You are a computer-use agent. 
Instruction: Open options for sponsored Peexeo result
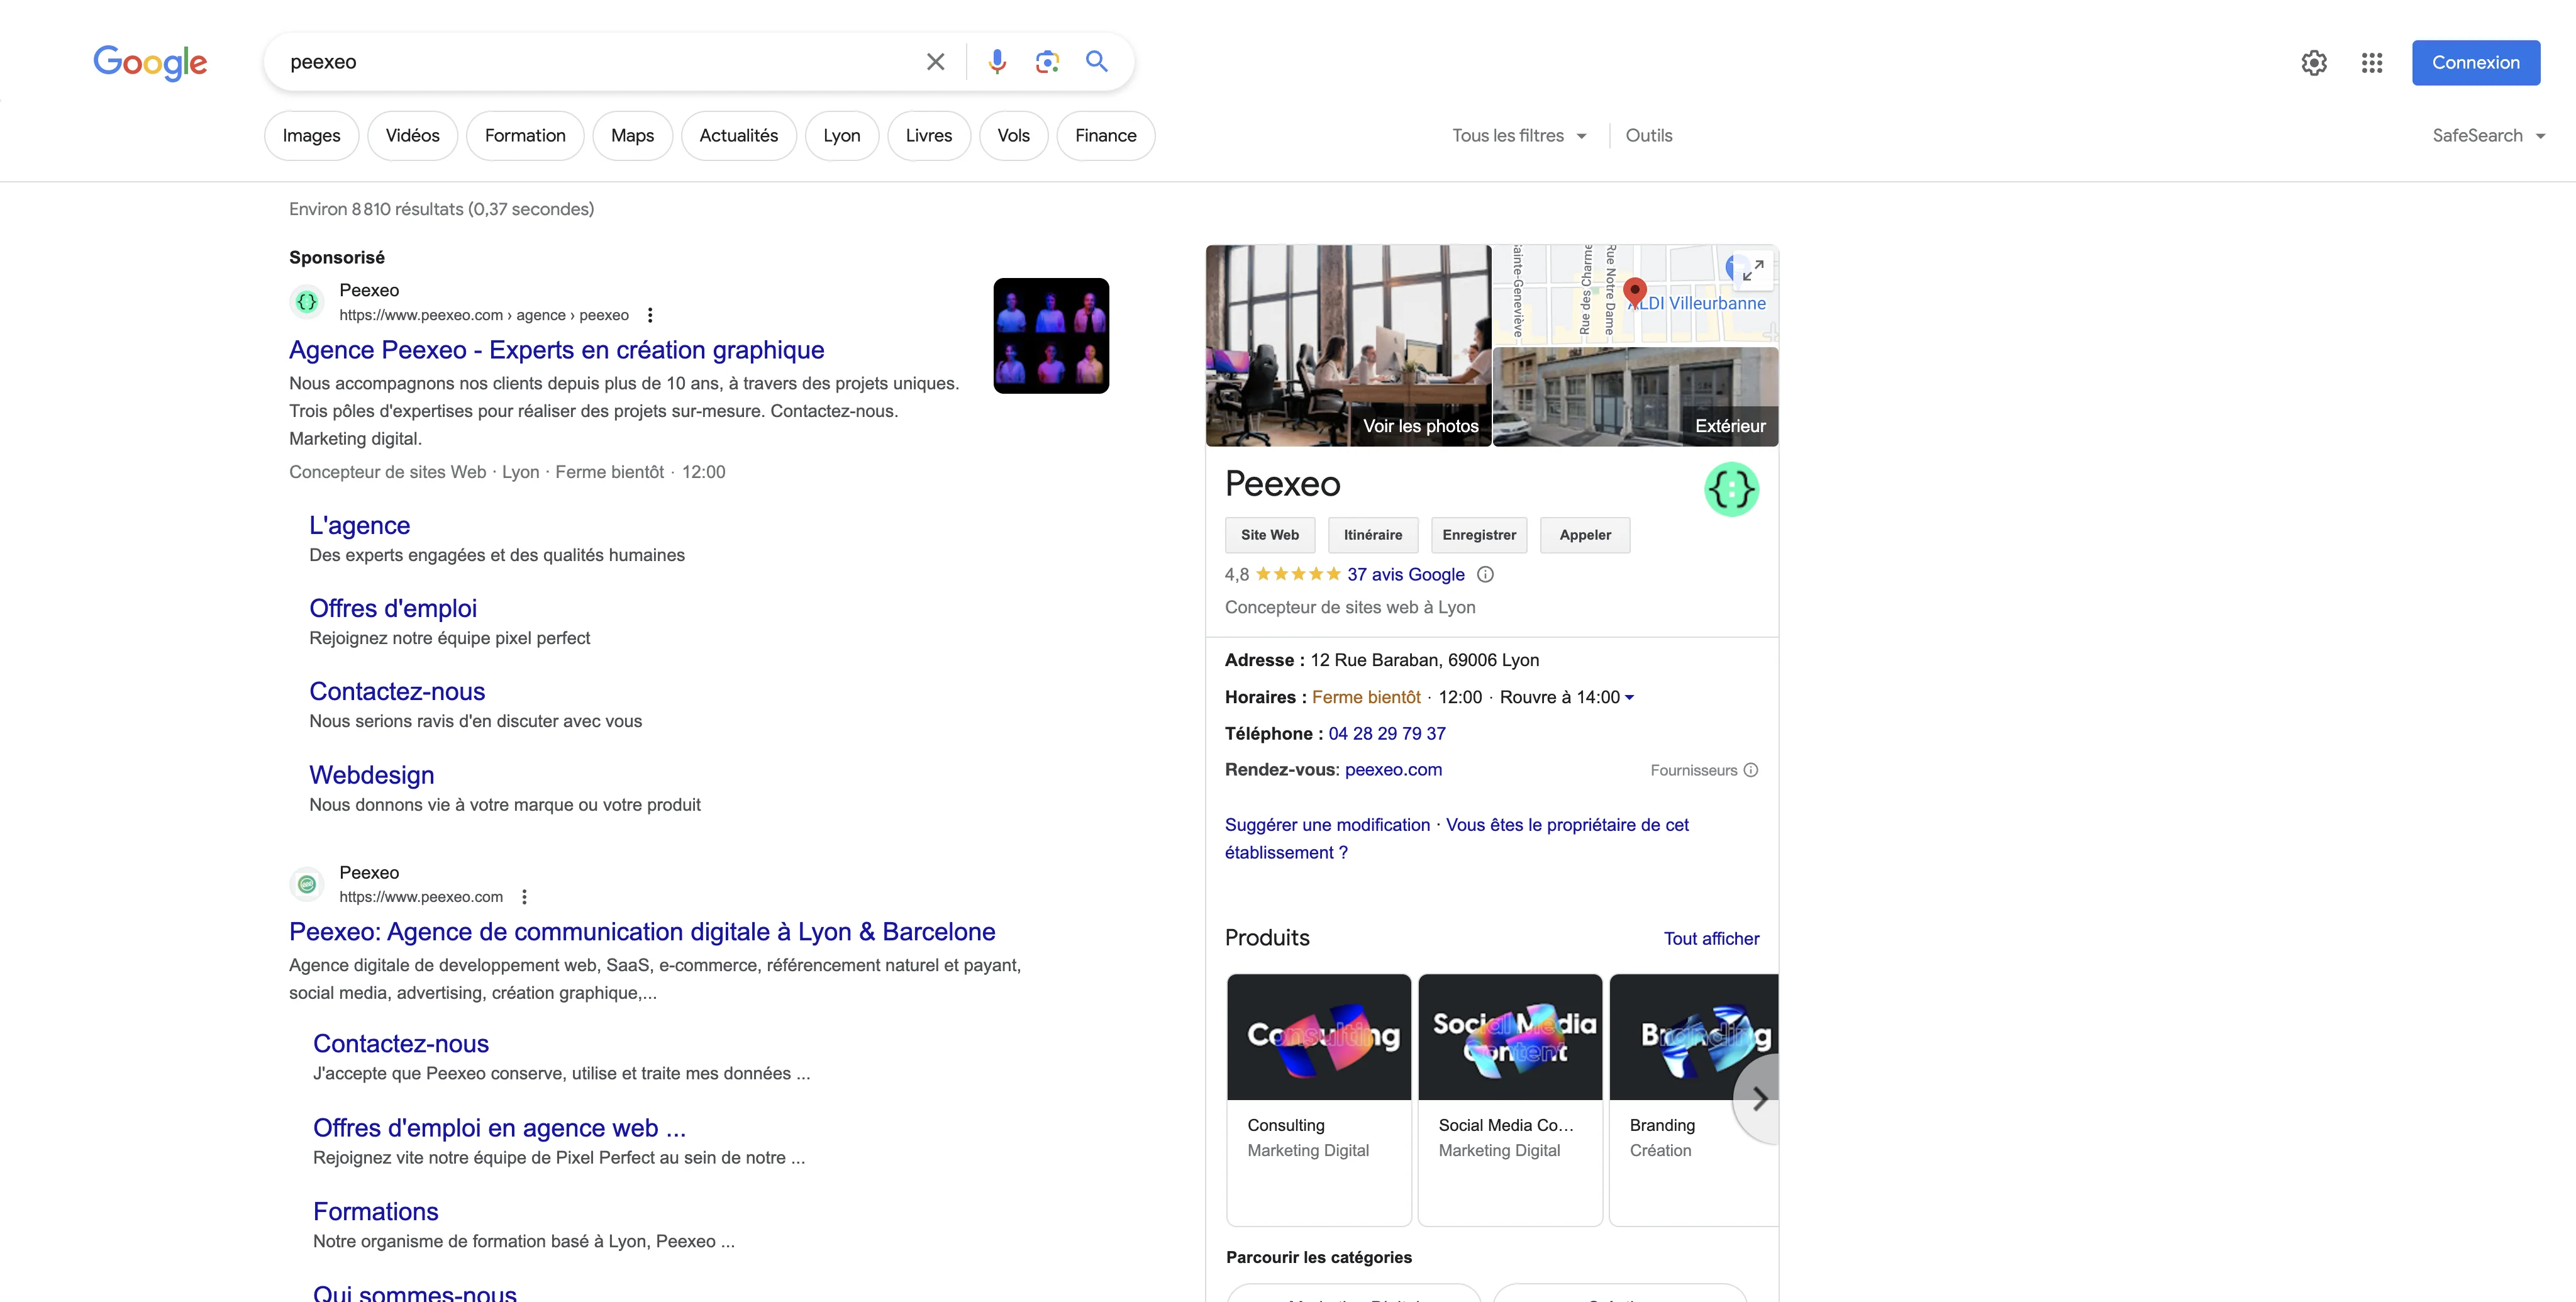[x=650, y=315]
